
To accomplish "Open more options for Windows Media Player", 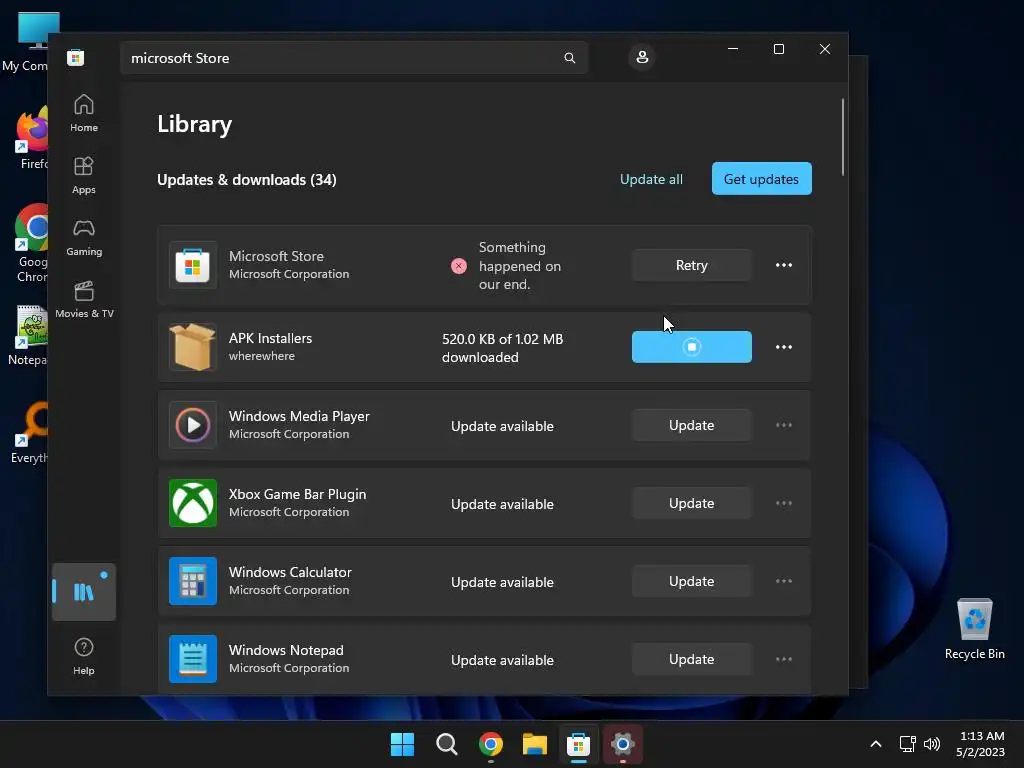I will click(x=784, y=425).
